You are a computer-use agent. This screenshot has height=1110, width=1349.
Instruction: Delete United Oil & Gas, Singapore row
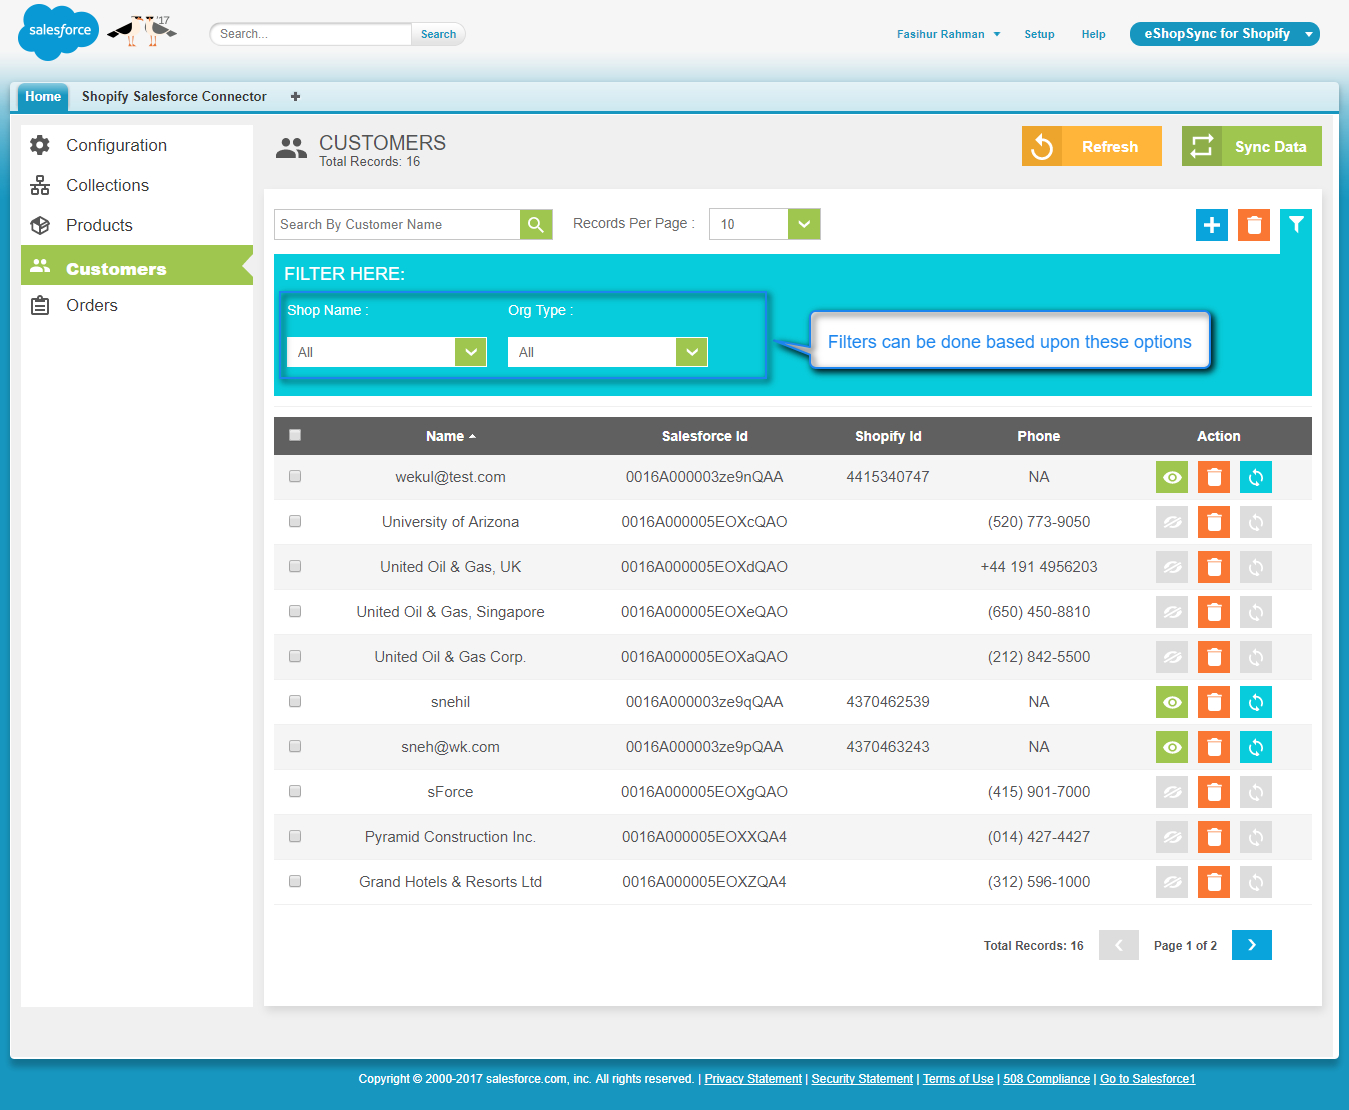click(x=1214, y=612)
